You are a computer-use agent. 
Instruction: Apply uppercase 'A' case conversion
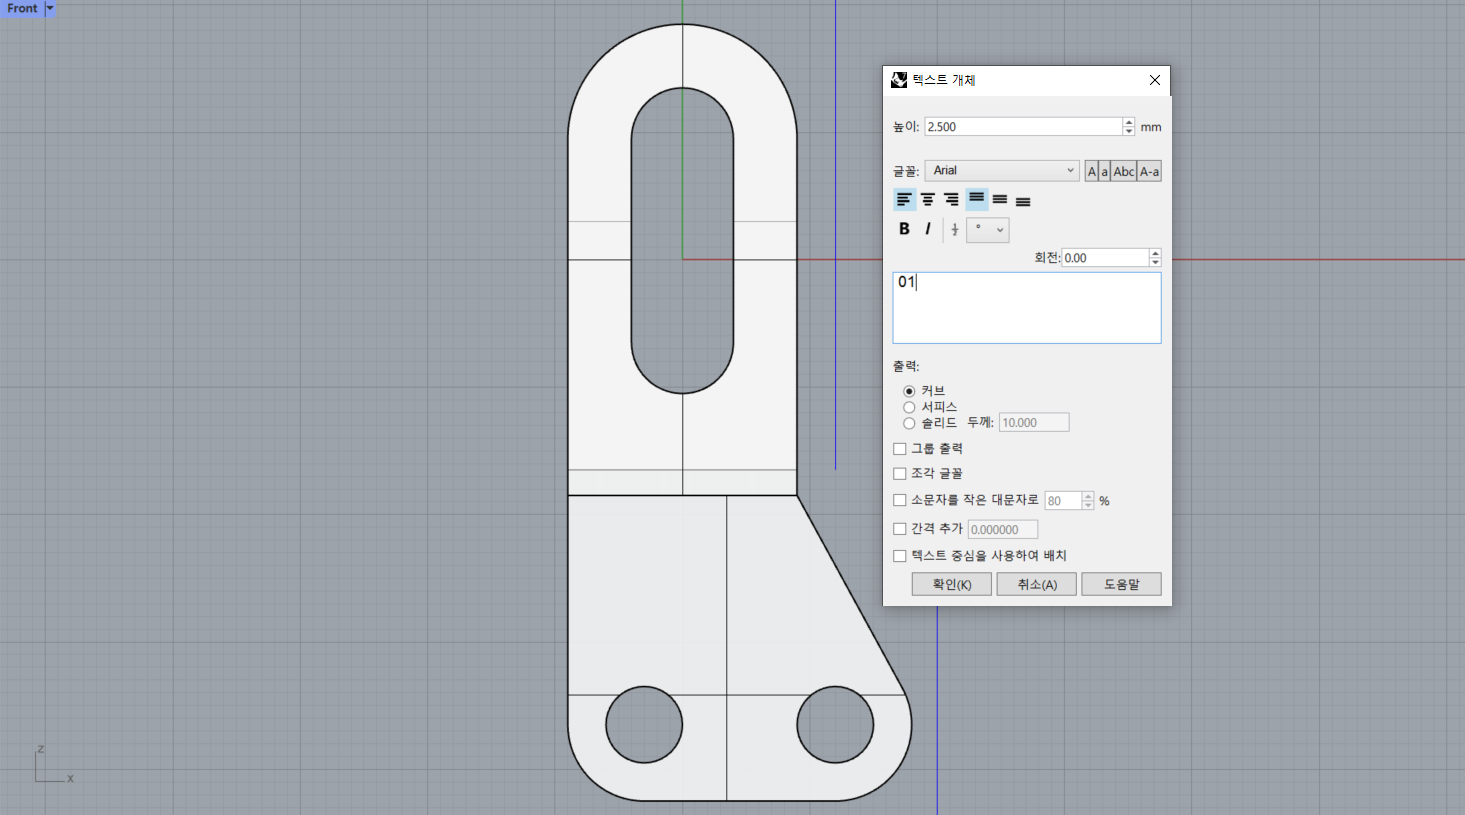coord(1092,171)
